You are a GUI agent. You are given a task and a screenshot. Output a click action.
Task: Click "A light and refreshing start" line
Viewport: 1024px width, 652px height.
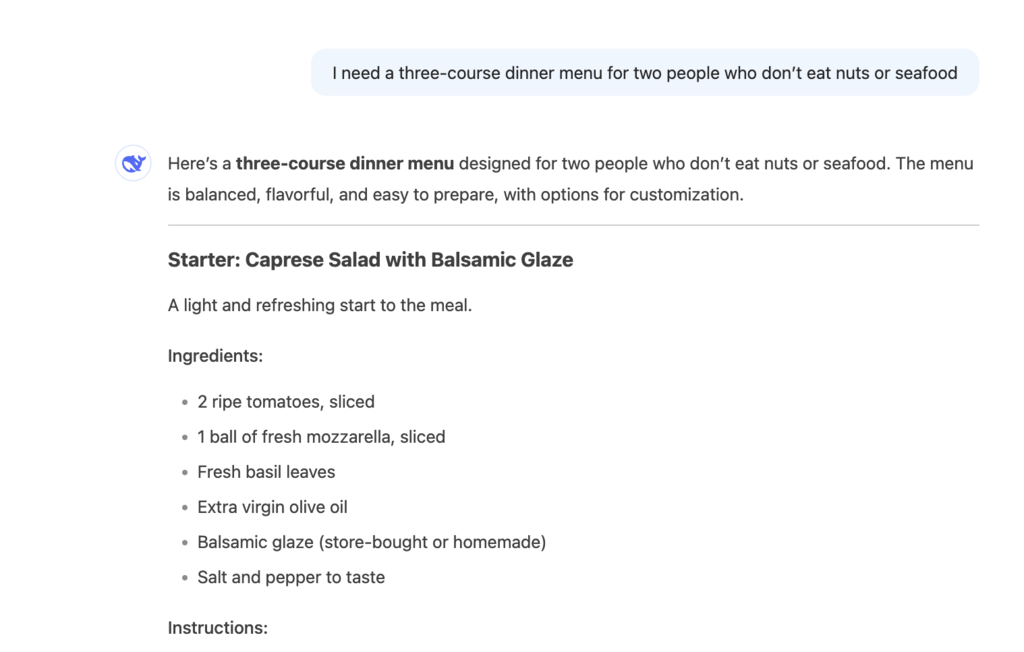pyautogui.click(x=319, y=305)
